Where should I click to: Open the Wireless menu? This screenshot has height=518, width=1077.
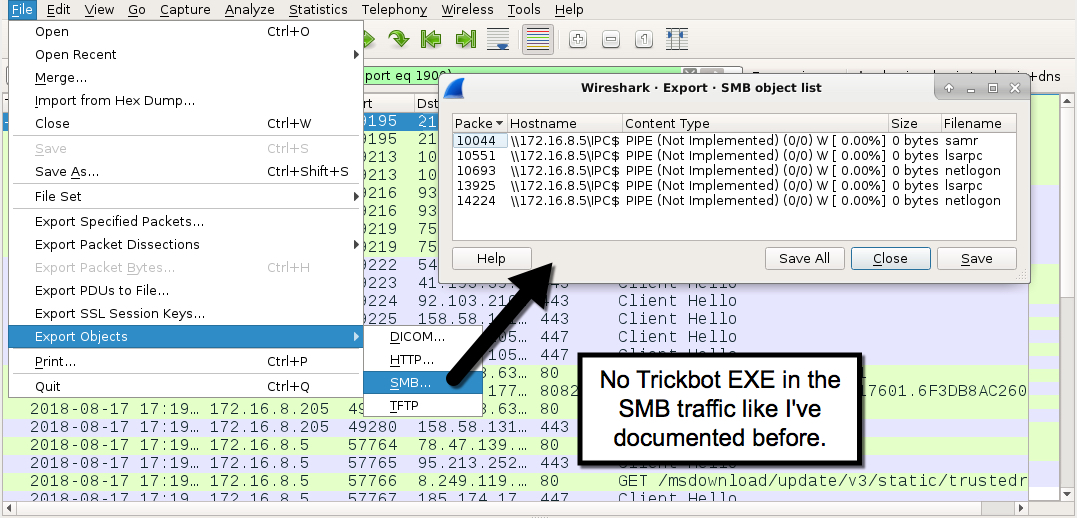point(467,10)
